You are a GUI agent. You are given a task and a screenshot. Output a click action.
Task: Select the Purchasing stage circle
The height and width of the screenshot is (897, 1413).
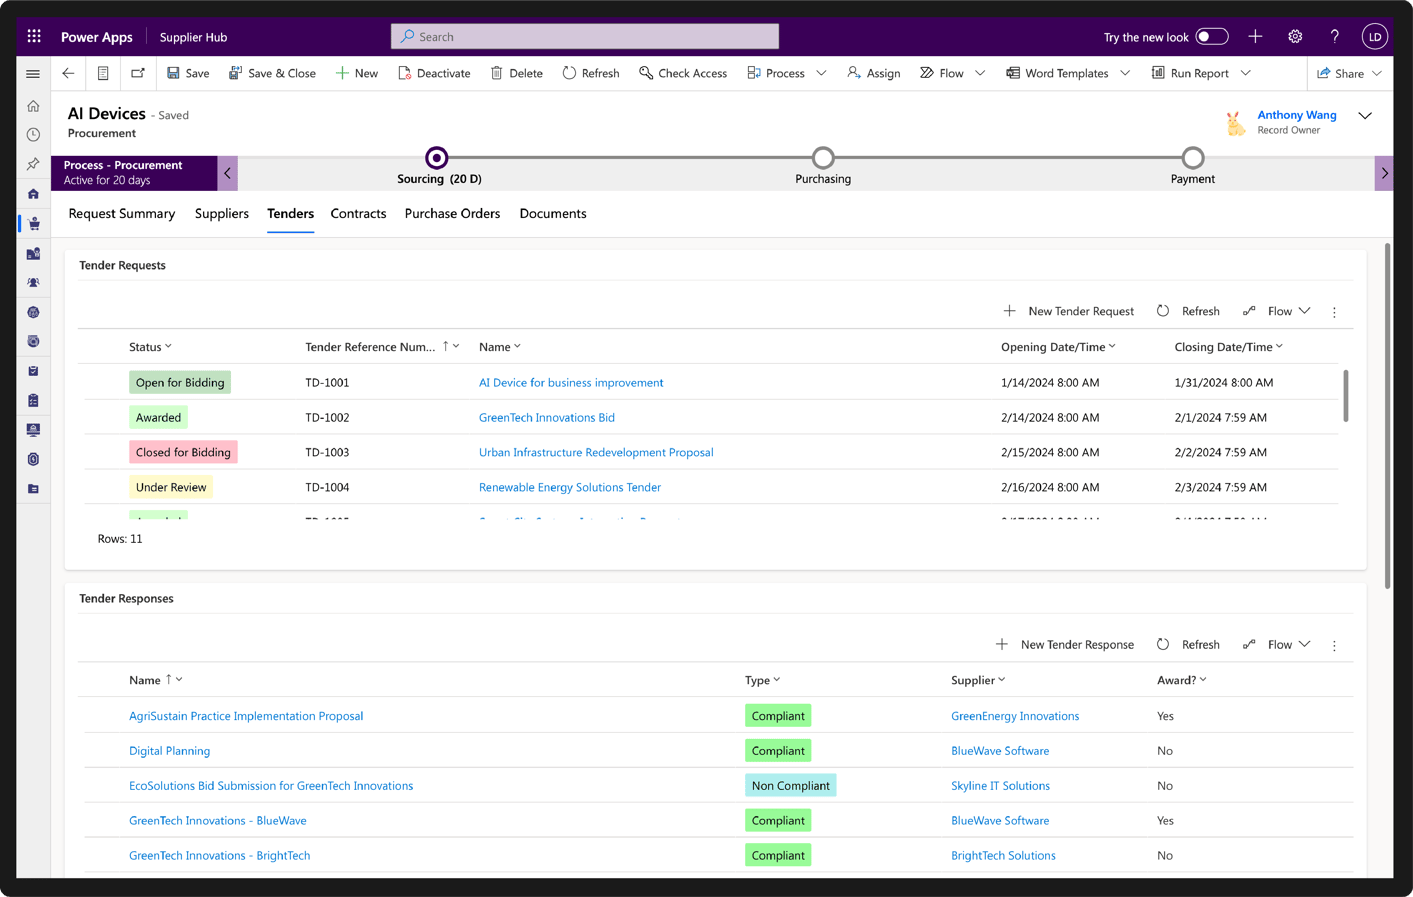click(x=823, y=158)
